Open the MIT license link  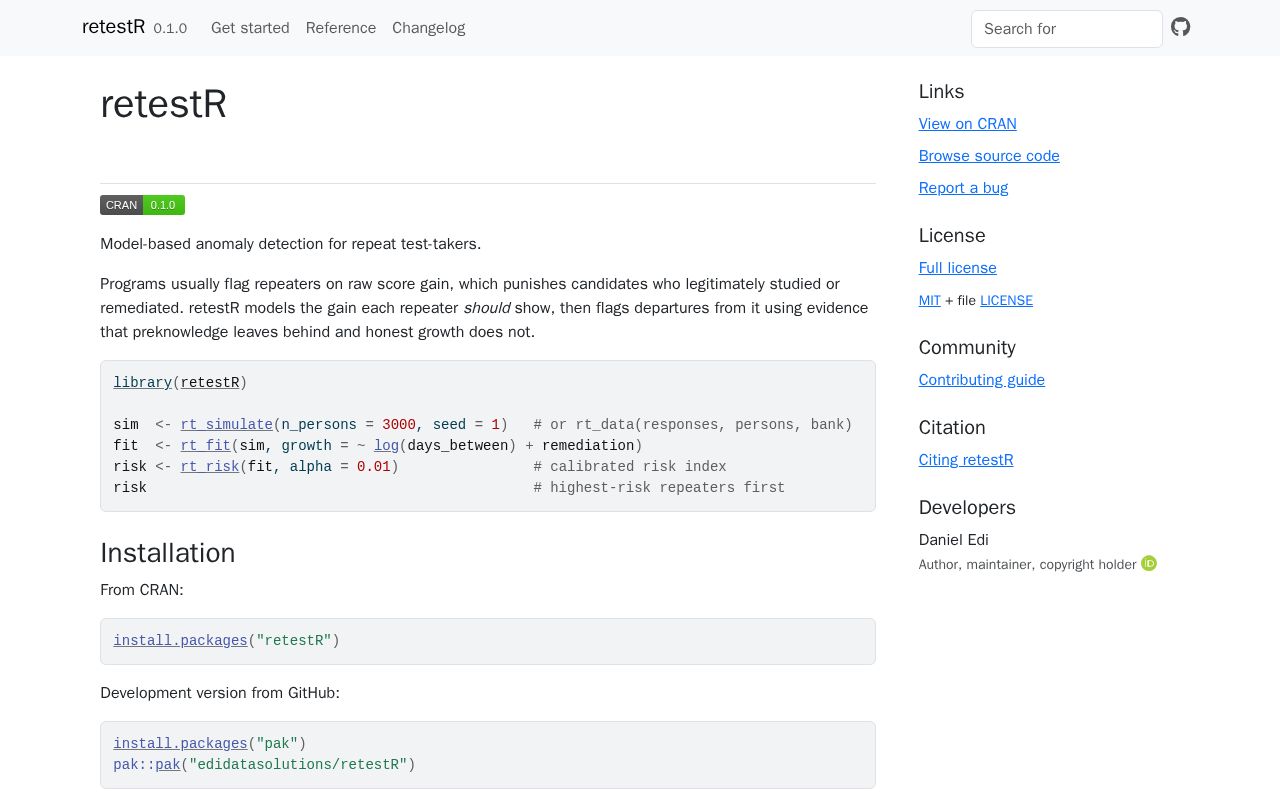(x=930, y=300)
